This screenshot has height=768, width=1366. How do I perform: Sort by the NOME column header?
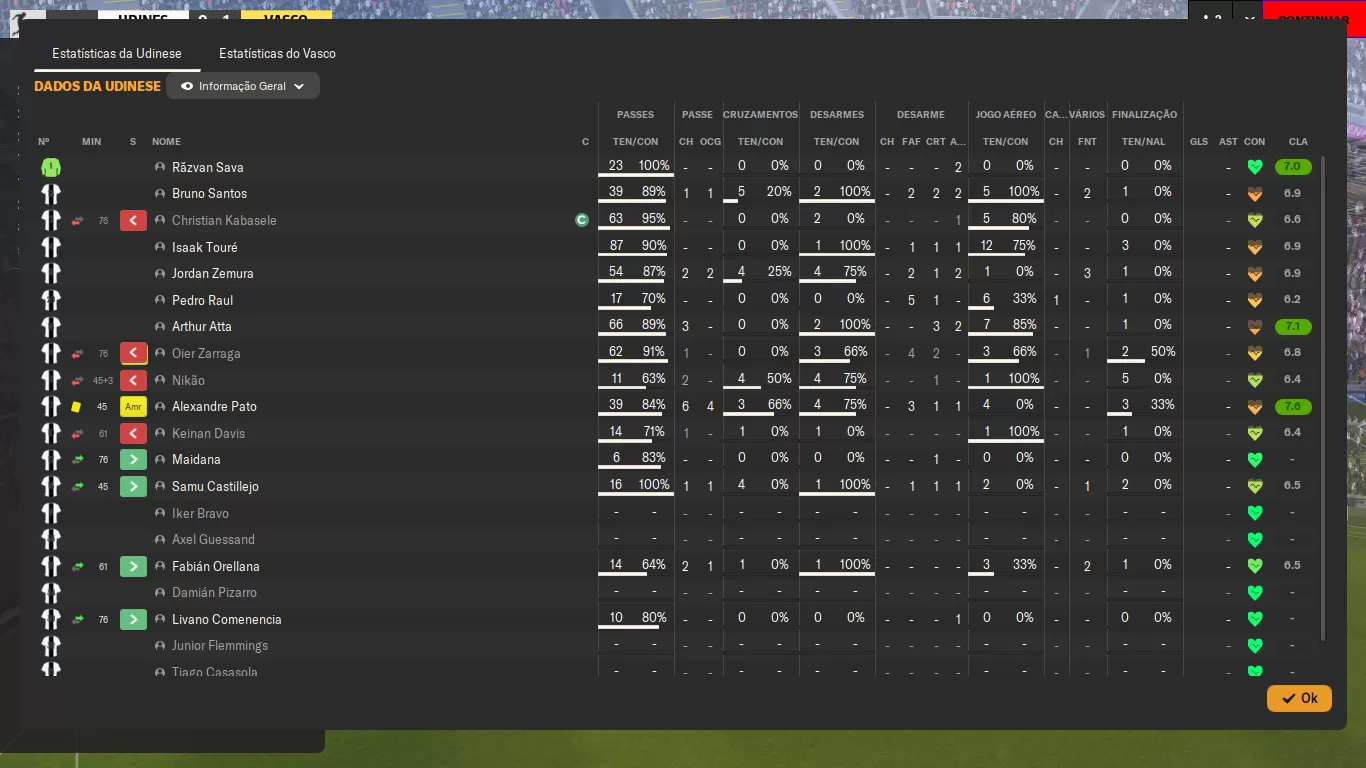166,142
